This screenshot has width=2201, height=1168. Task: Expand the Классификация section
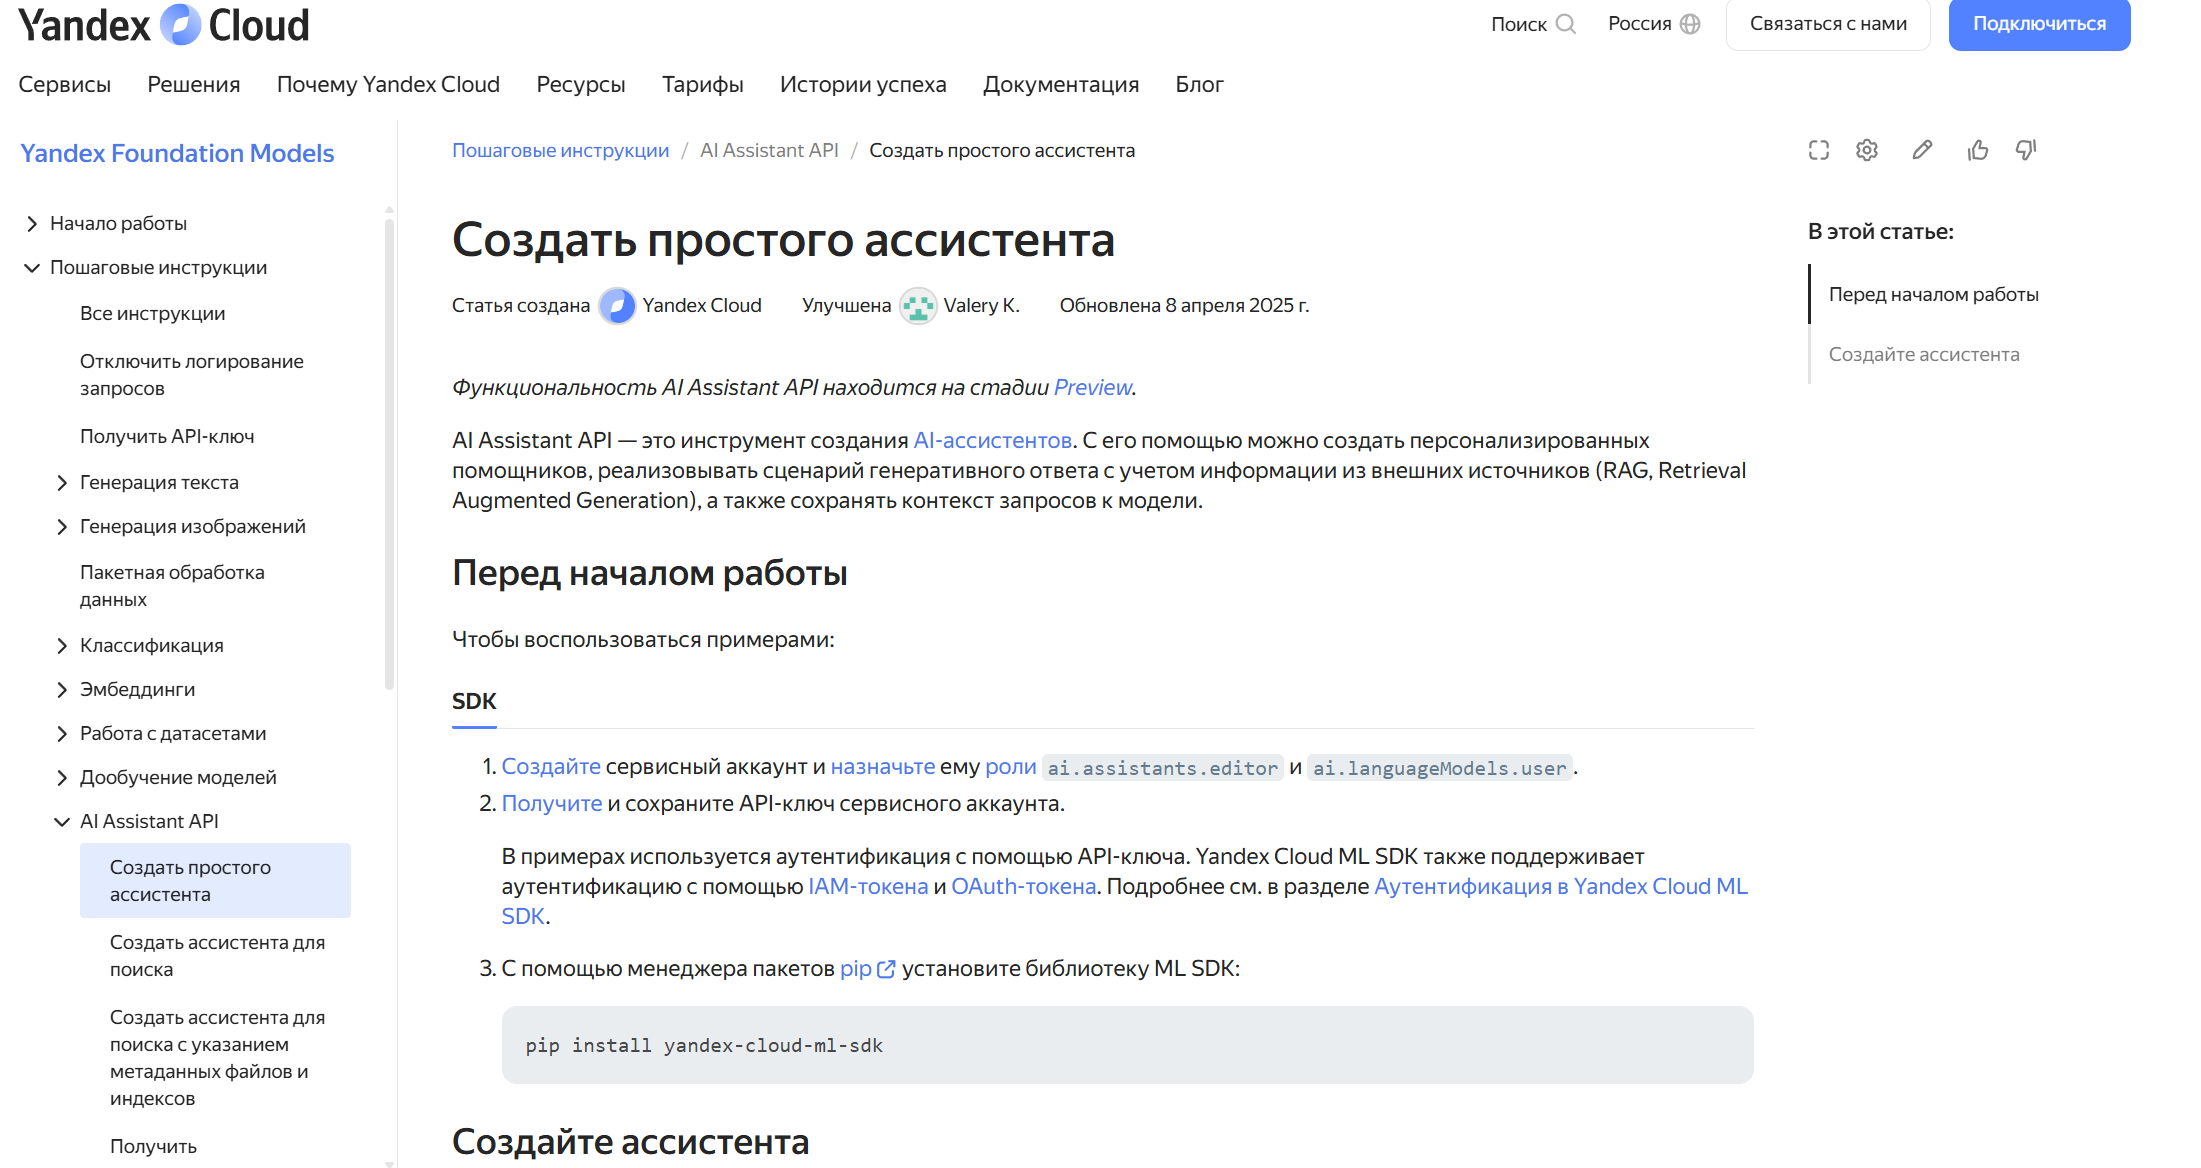(62, 646)
